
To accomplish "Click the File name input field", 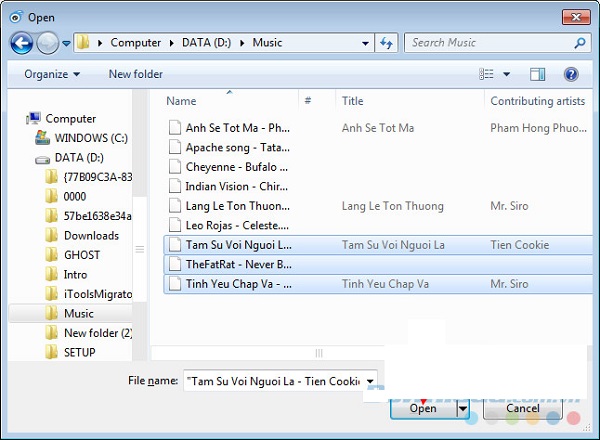I will [x=273, y=381].
